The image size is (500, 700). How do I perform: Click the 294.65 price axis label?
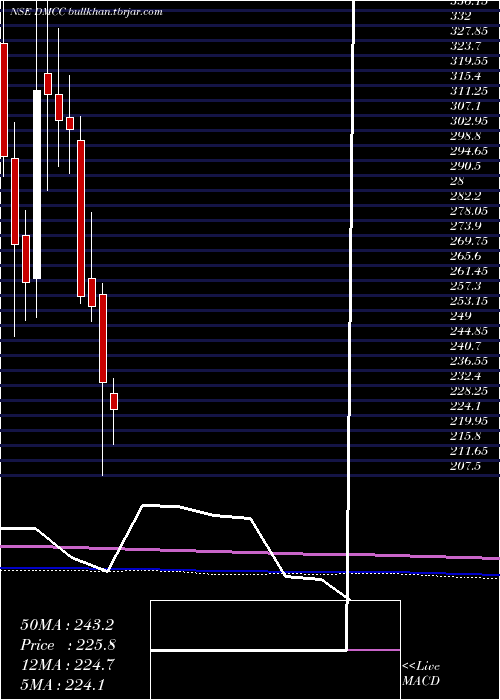[x=468, y=151]
